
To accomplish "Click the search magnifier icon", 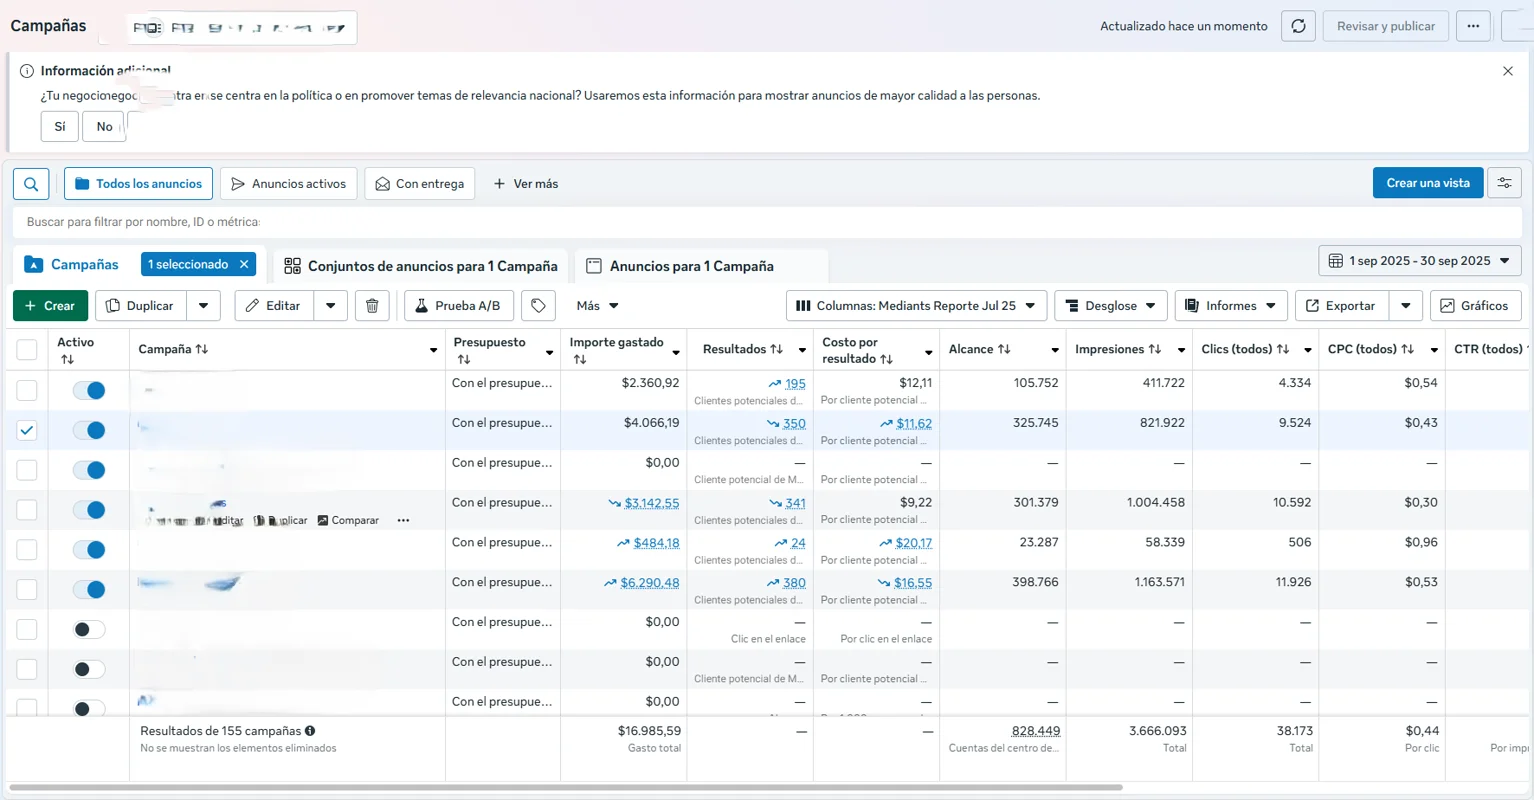I will tap(31, 184).
